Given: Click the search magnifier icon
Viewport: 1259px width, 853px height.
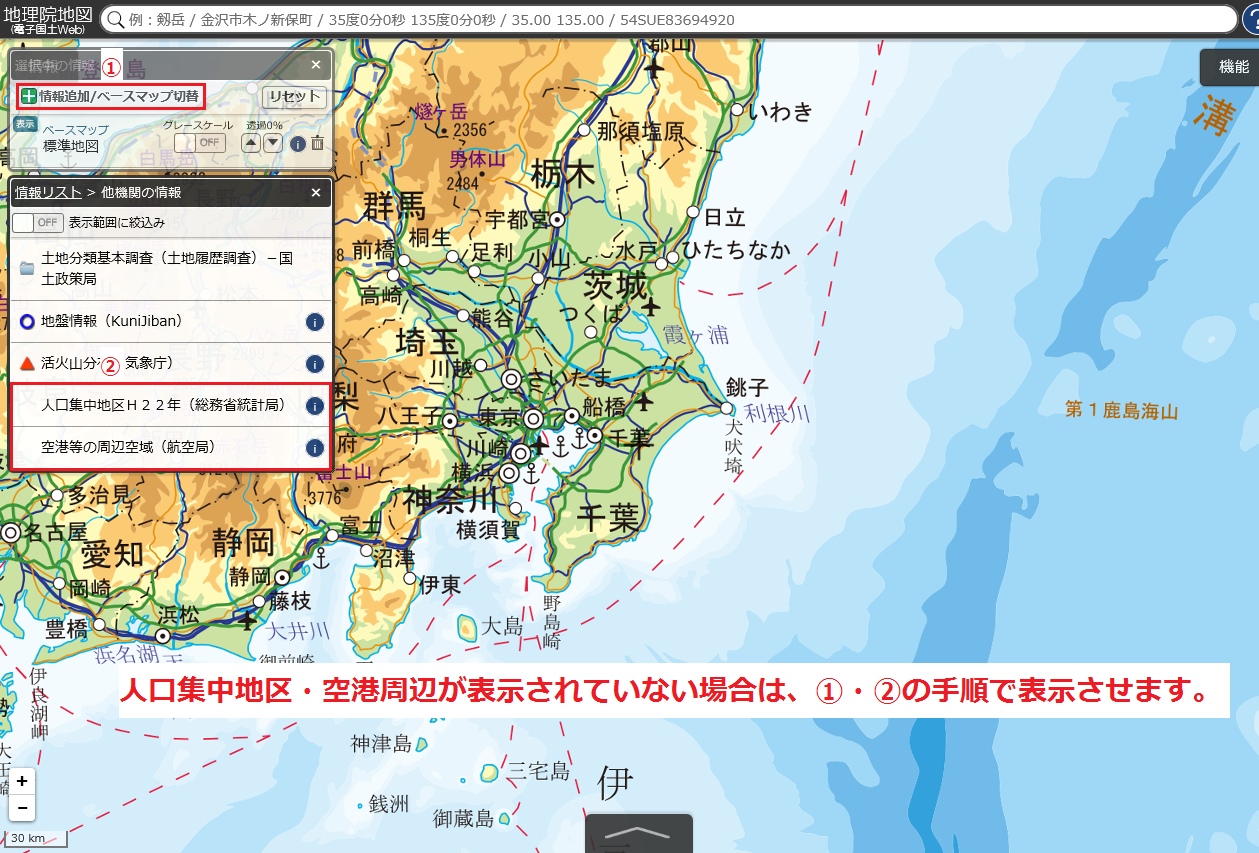Looking at the screenshot, I should point(115,20).
